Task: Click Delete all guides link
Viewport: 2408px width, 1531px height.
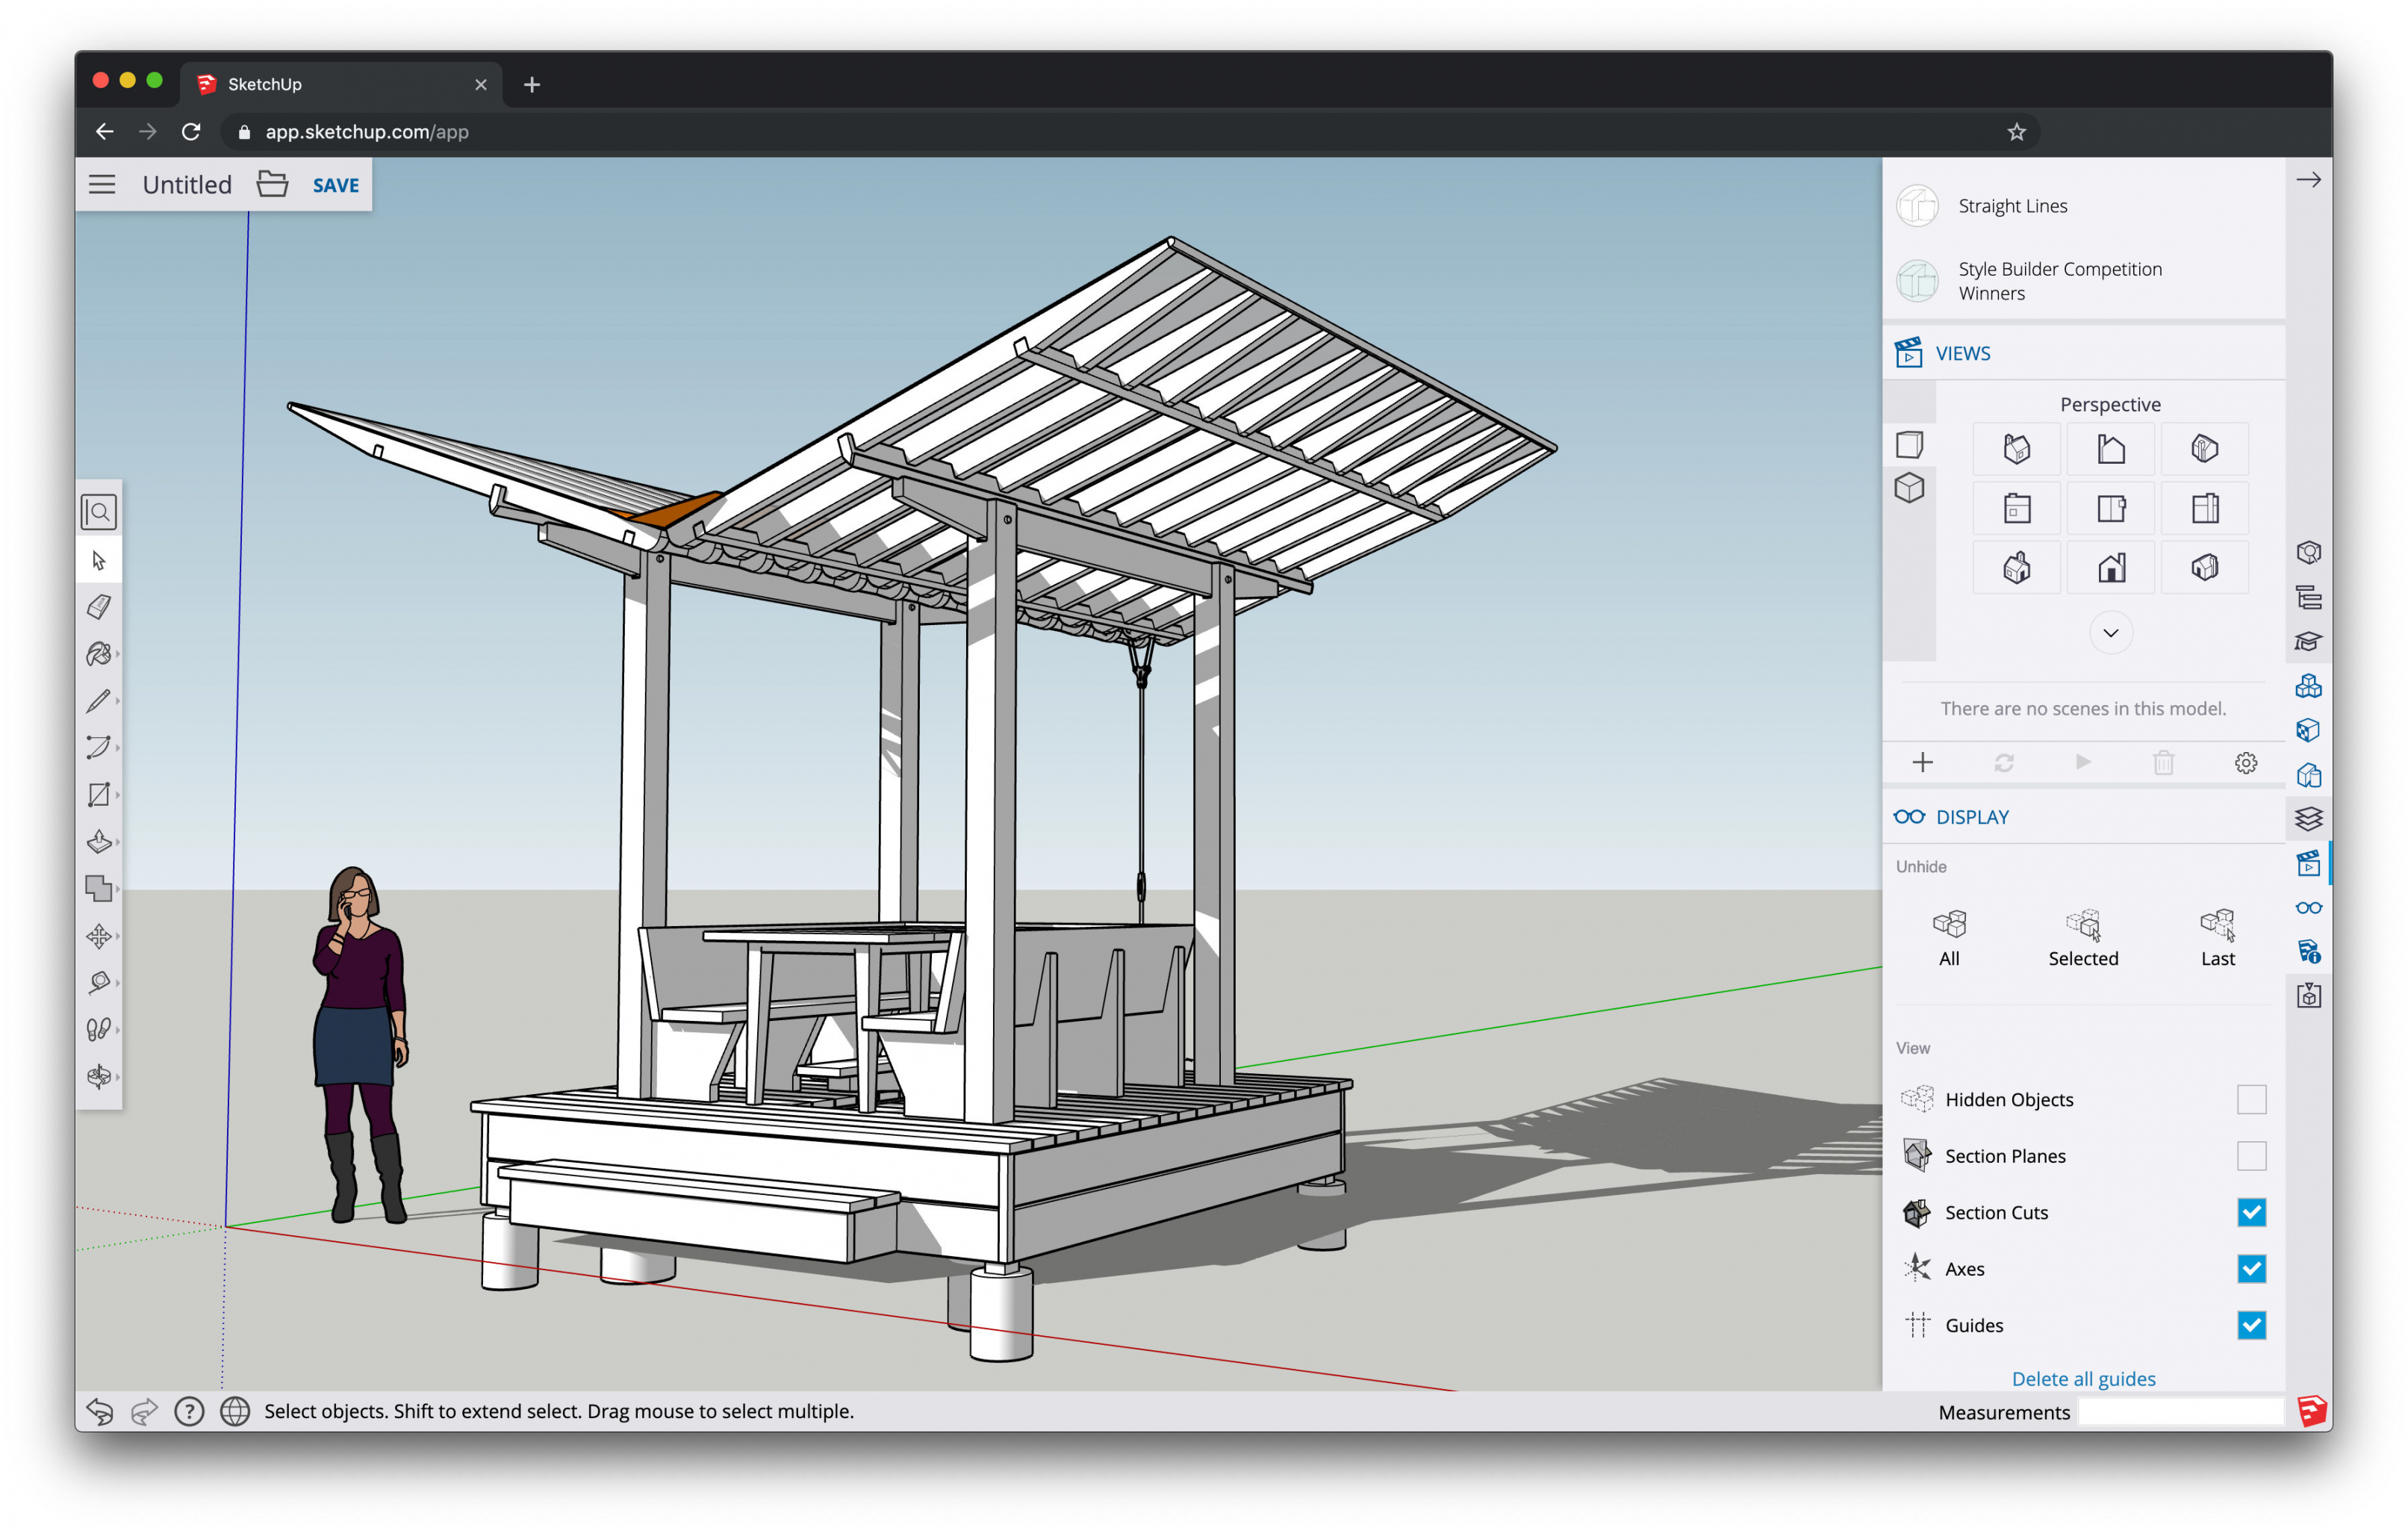Action: coord(2087,1378)
